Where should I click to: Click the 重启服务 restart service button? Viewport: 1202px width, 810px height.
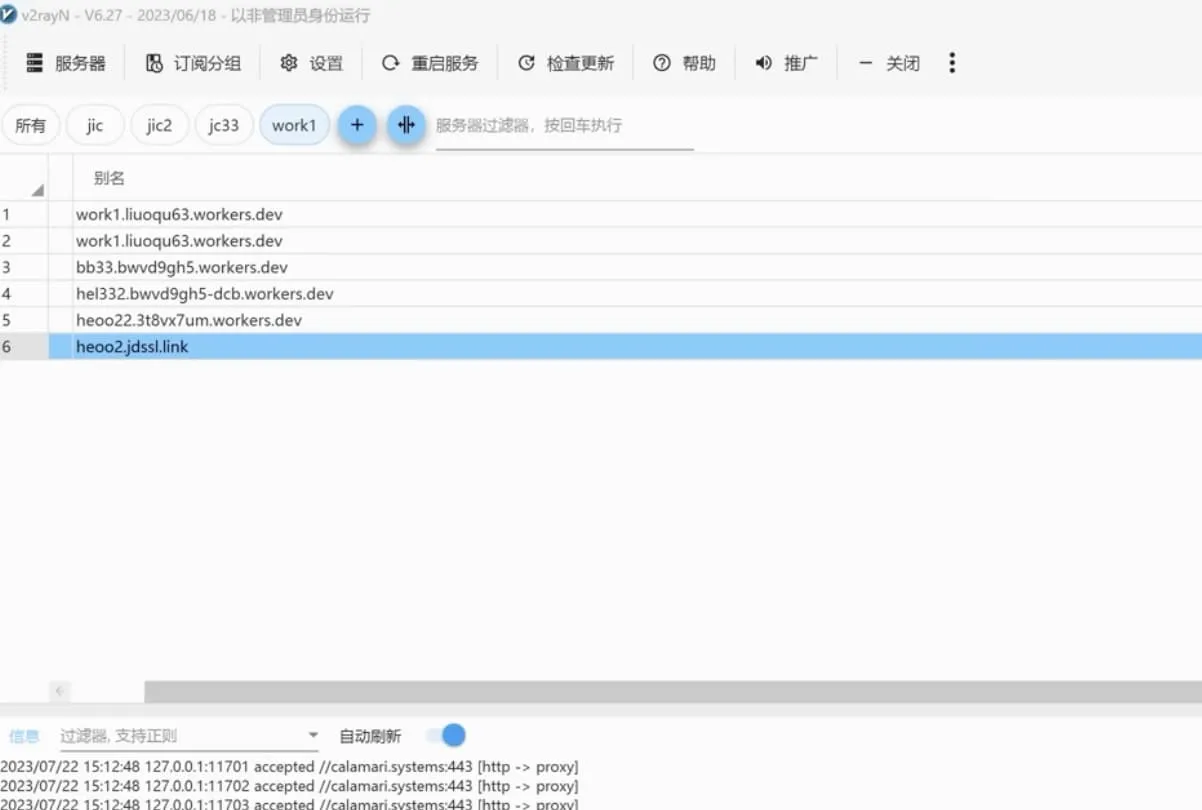click(x=431, y=63)
